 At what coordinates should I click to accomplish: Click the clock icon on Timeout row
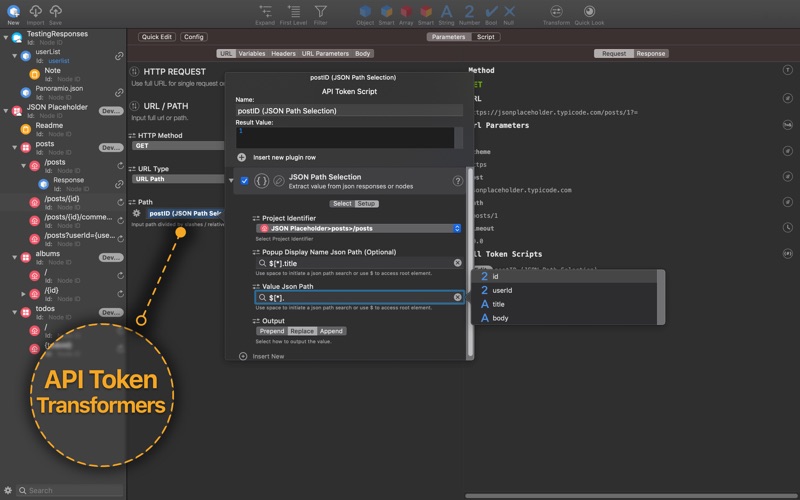coord(788,228)
